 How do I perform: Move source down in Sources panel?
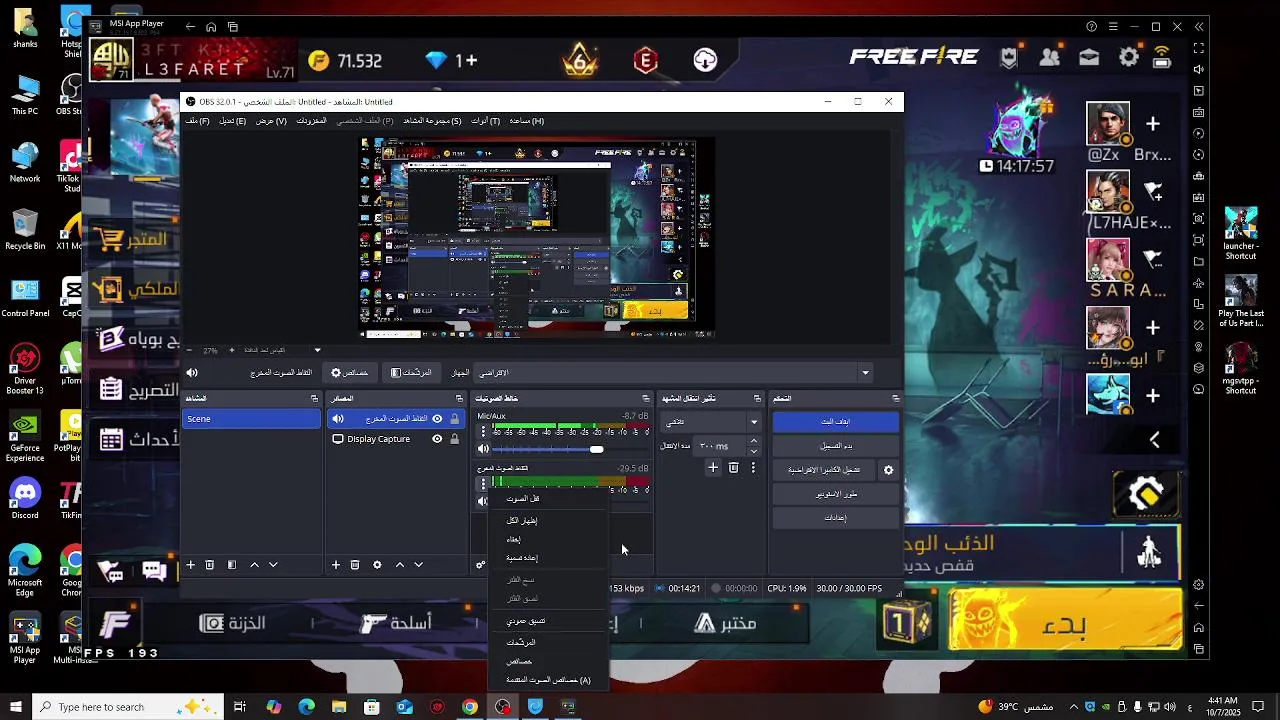pyautogui.click(x=419, y=565)
